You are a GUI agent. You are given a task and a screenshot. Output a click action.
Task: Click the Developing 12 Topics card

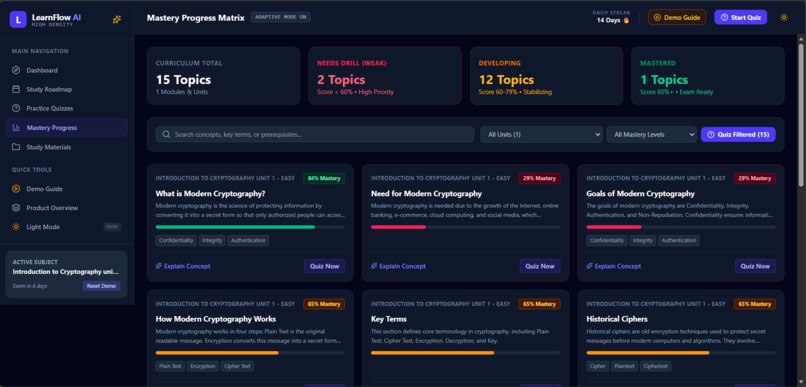(x=546, y=76)
